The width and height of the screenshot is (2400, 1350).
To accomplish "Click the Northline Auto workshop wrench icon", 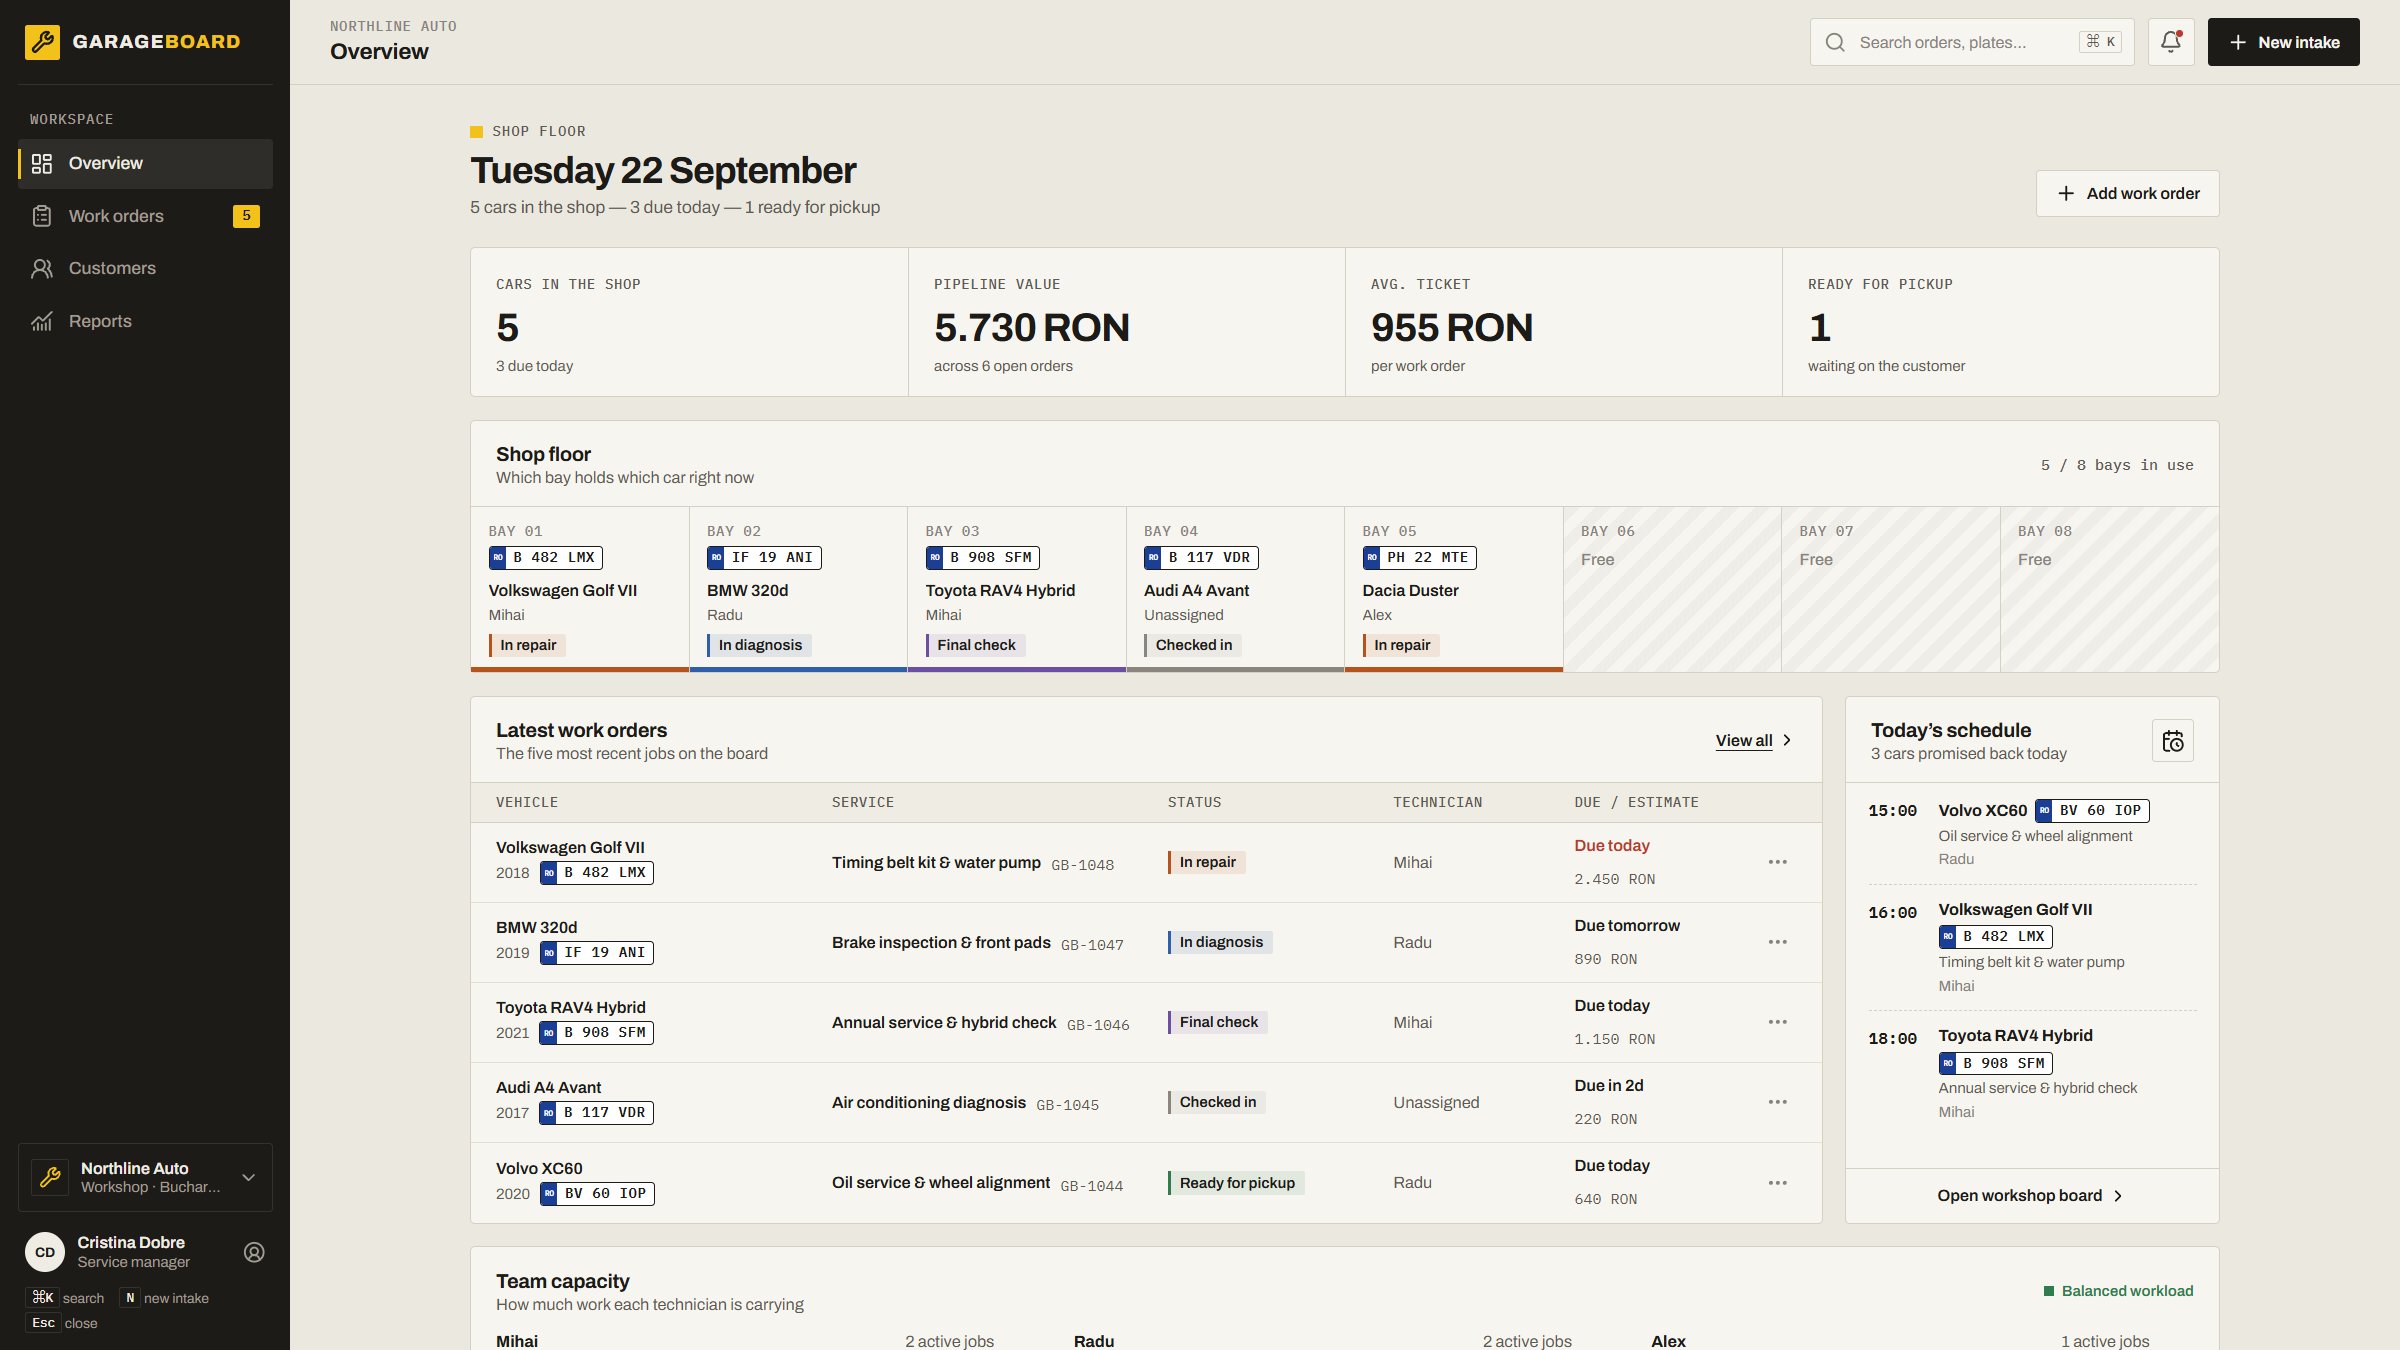I will click(x=50, y=1177).
